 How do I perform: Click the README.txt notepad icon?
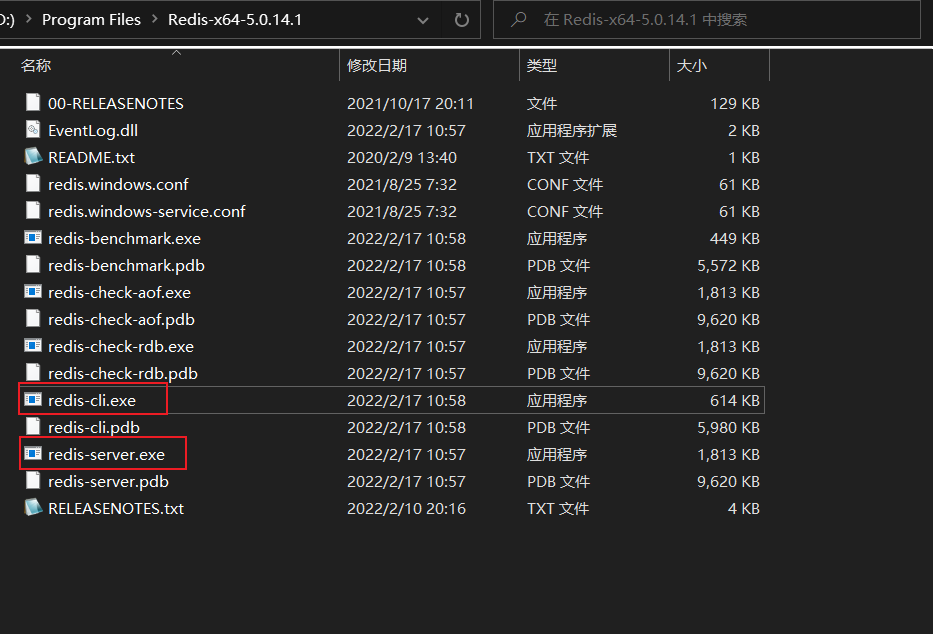[x=33, y=156]
